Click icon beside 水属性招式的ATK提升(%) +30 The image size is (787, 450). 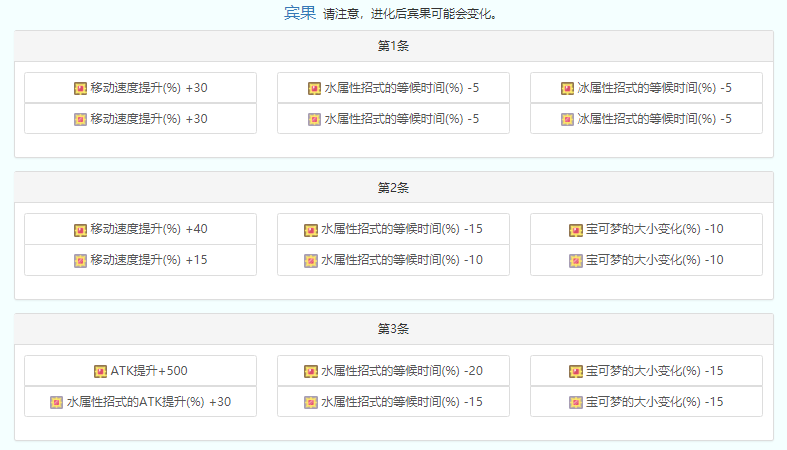coord(57,403)
